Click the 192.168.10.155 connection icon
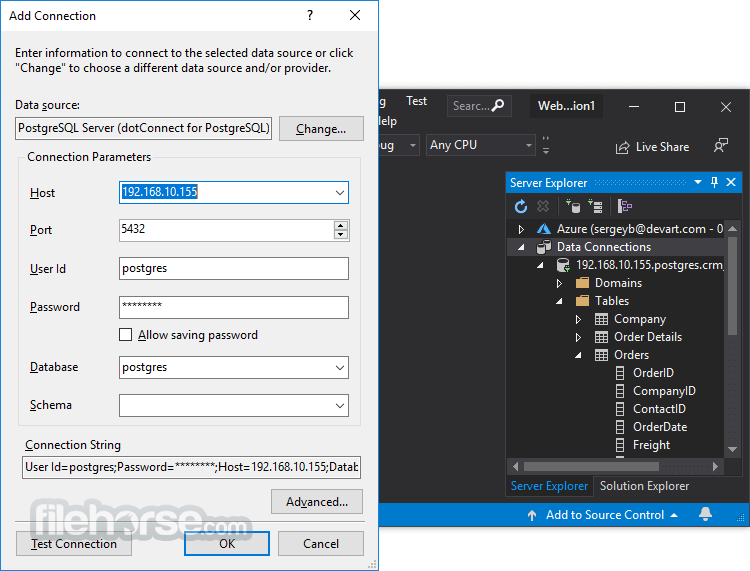 (x=563, y=265)
